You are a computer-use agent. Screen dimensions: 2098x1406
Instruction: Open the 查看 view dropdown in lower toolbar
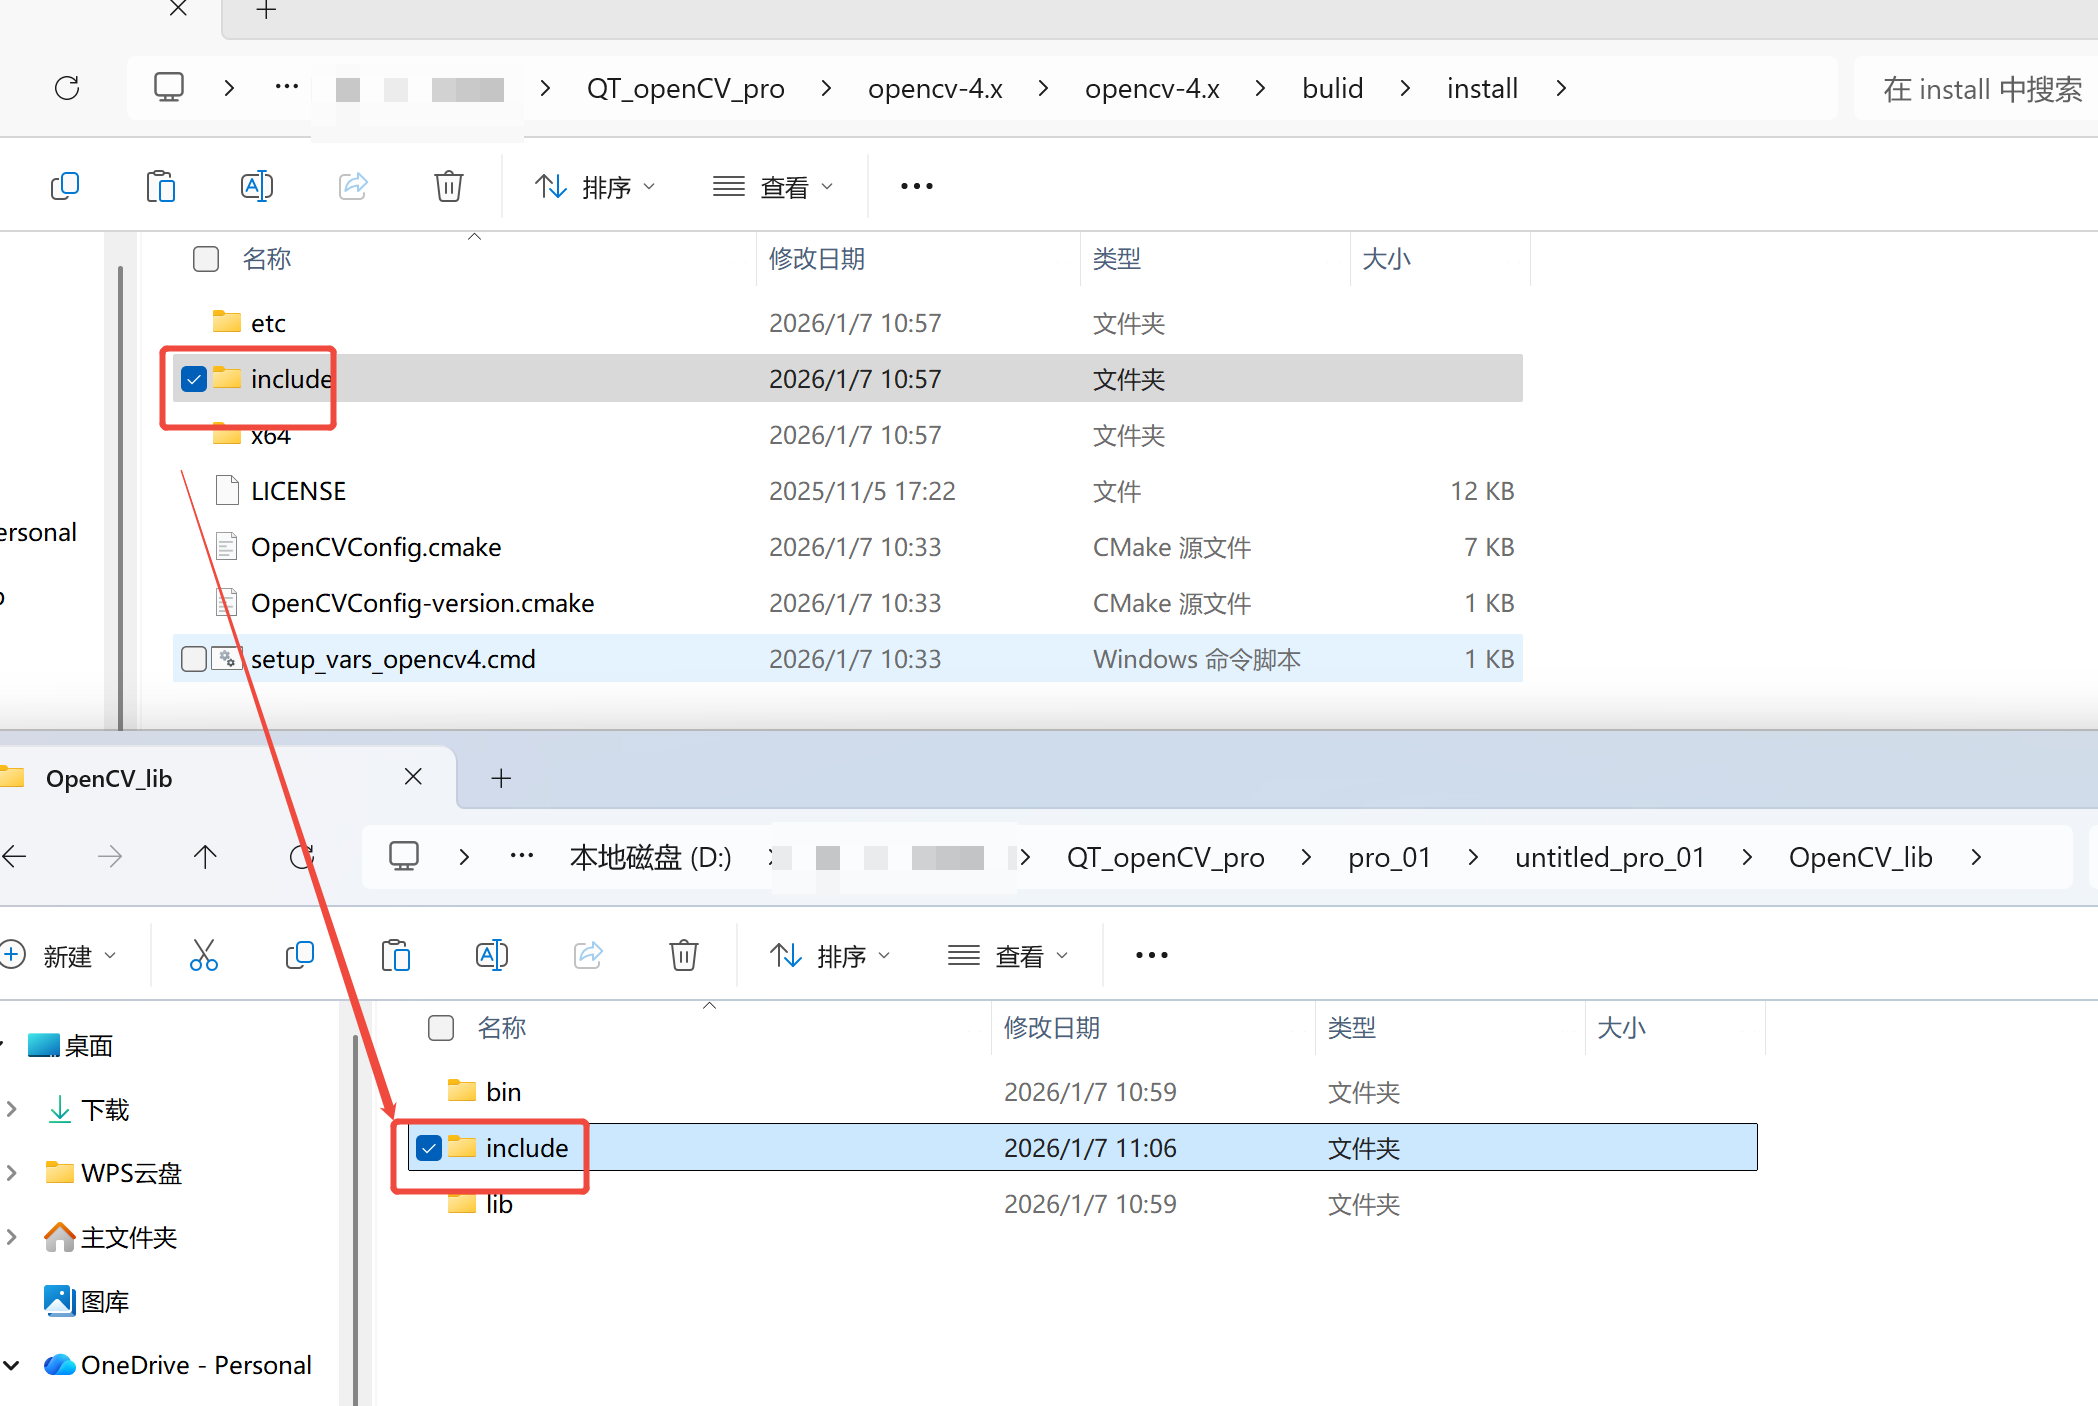[1008, 956]
